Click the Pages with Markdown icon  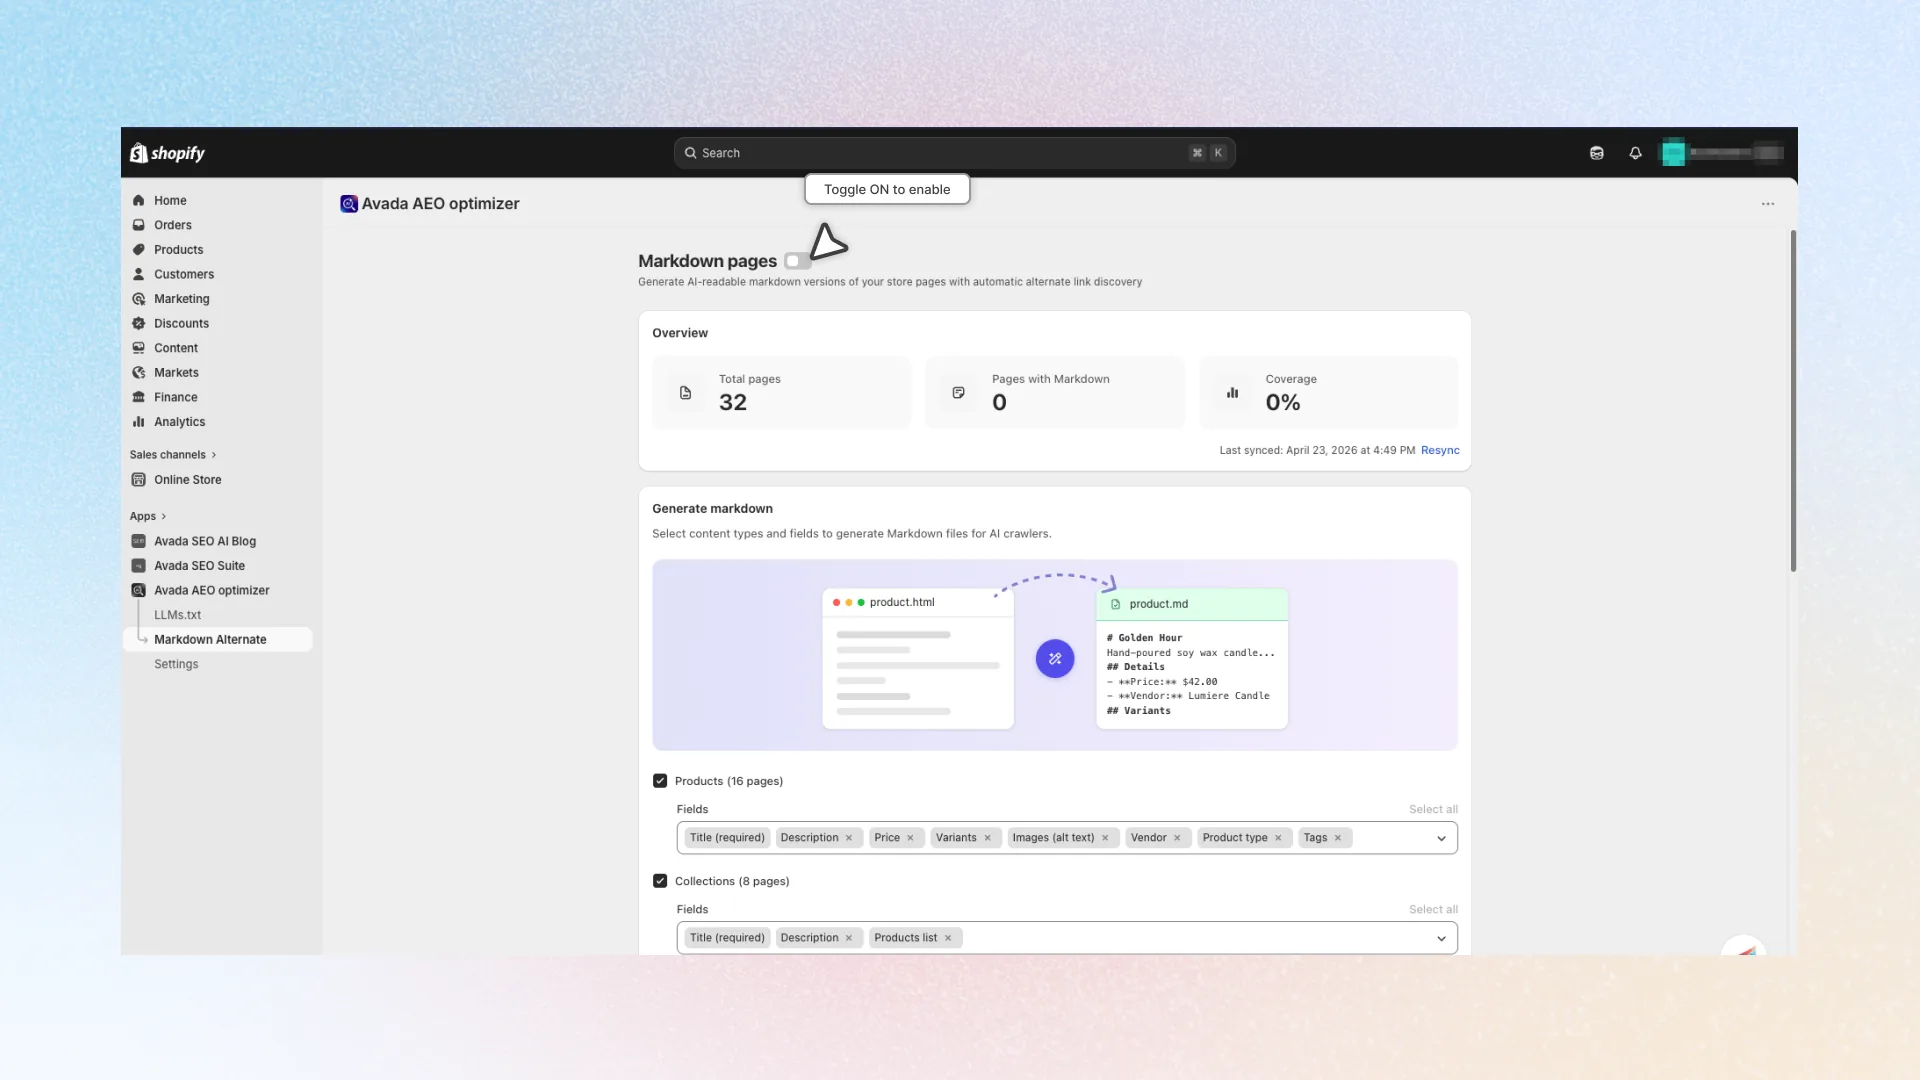pos(958,393)
